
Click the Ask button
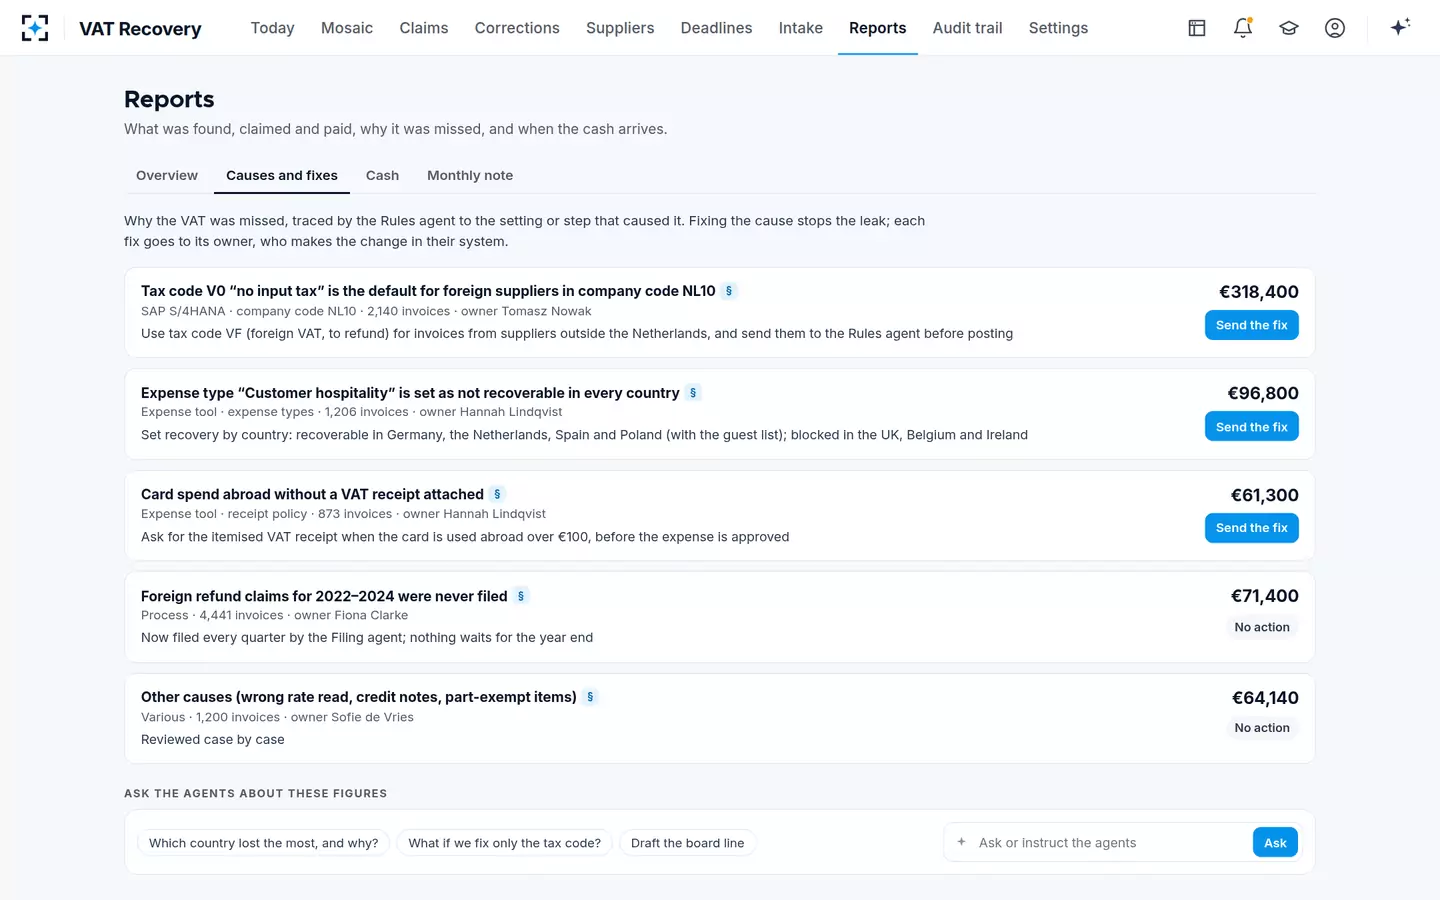(x=1275, y=843)
